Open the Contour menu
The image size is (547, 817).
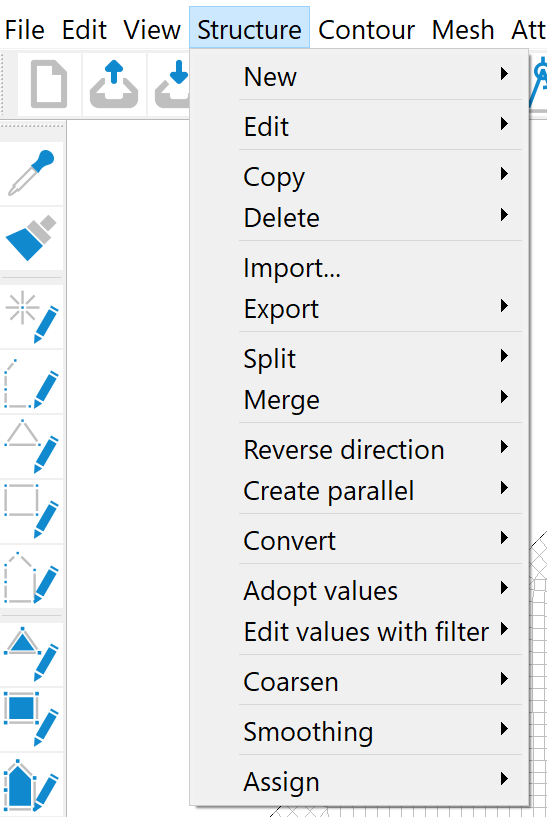(x=366, y=29)
